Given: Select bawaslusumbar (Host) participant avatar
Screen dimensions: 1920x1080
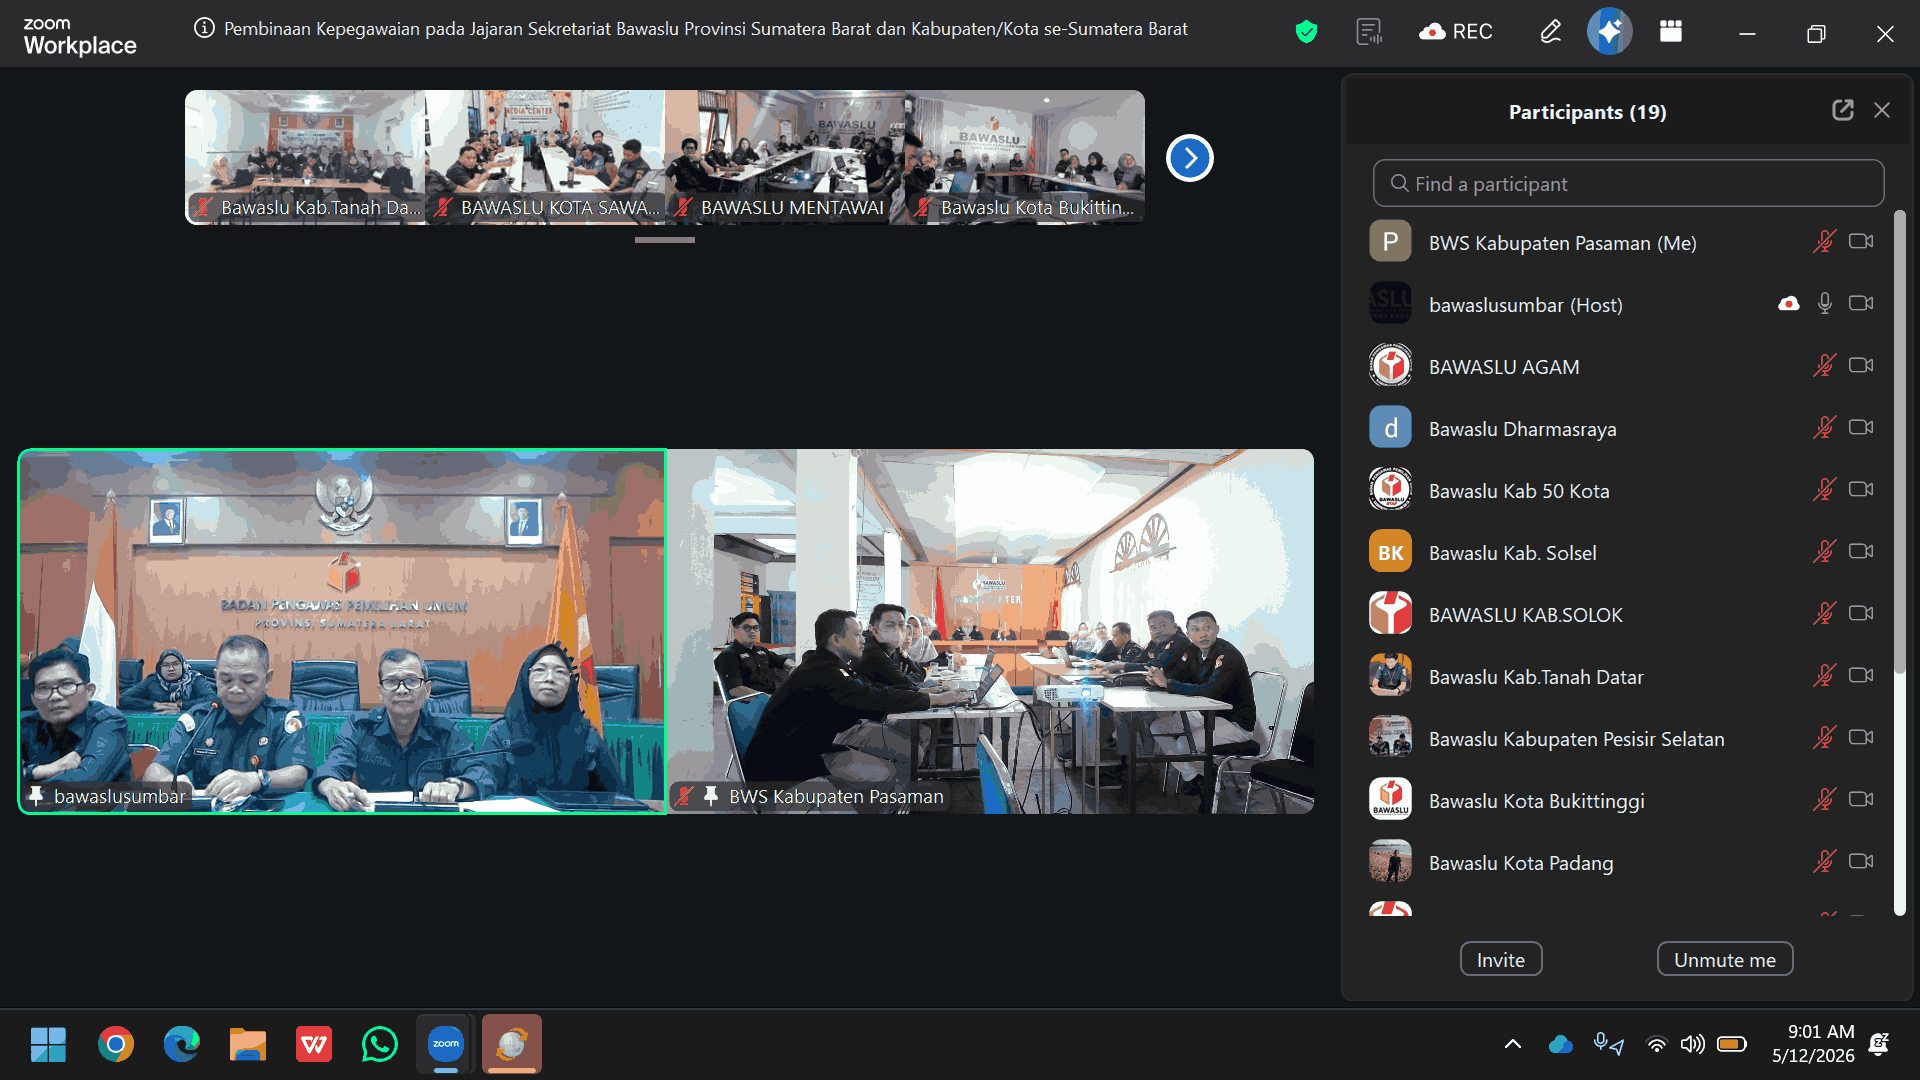Looking at the screenshot, I should click(x=1390, y=304).
